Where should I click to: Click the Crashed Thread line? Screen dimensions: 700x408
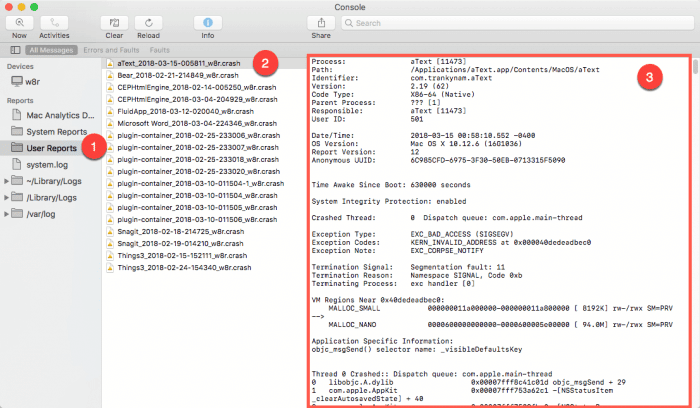pos(447,218)
